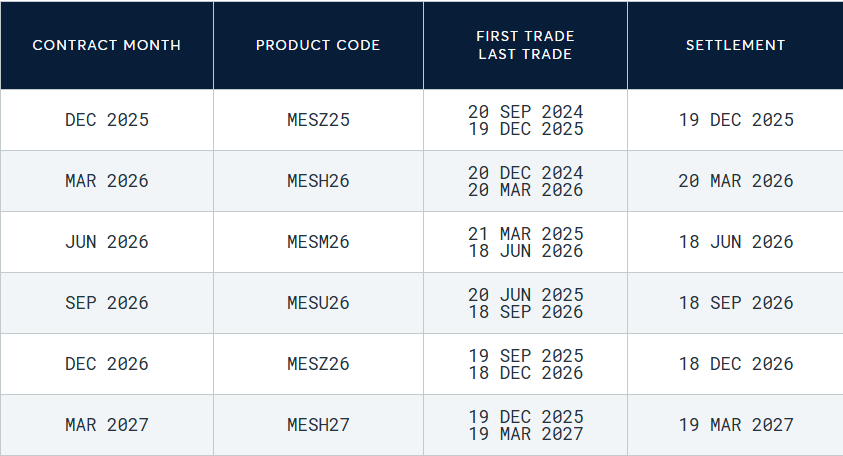Image resolution: width=843 pixels, height=456 pixels.
Task: Select product code MESZ26
Action: [x=318, y=364]
